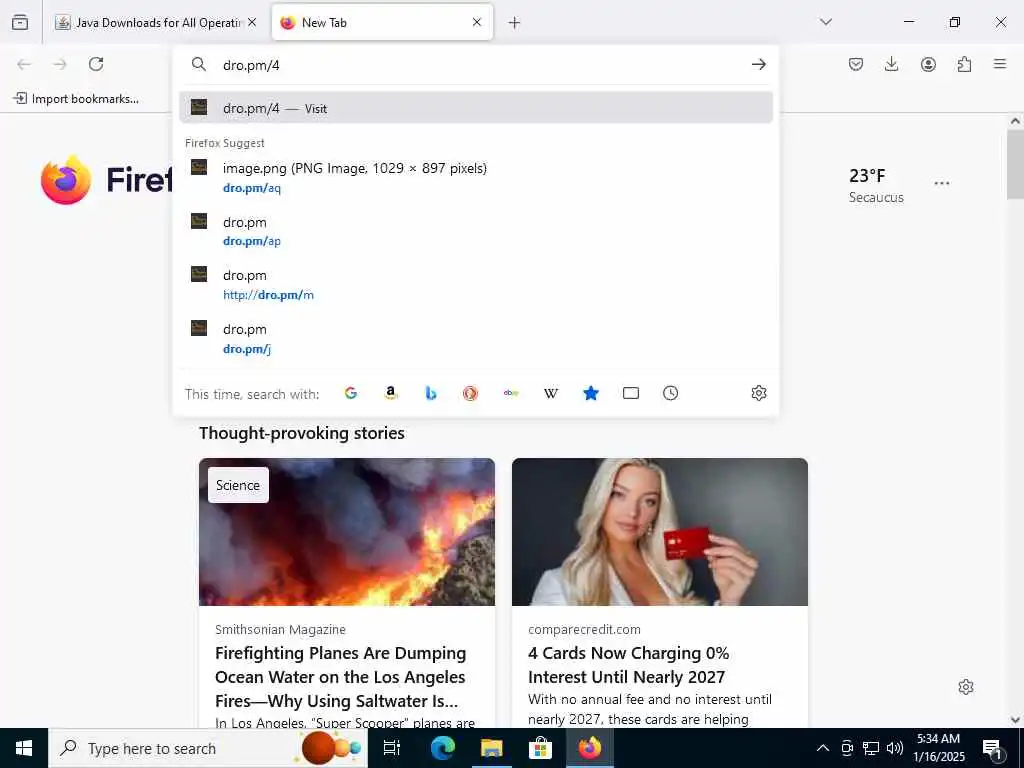This screenshot has width=1024, height=768.
Task: Go back one page
Action: (24, 64)
